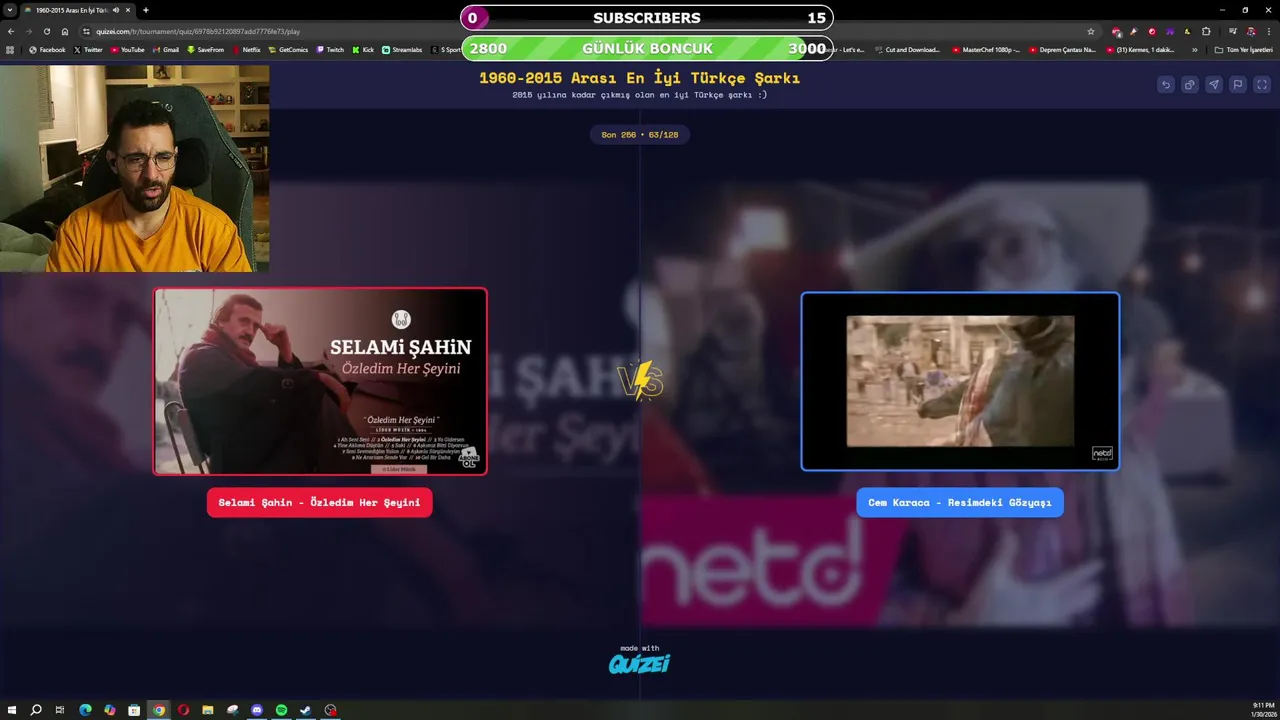Image resolution: width=1280 pixels, height=720 pixels.
Task: Open the Streamlabs bookmark
Action: pyautogui.click(x=402, y=49)
